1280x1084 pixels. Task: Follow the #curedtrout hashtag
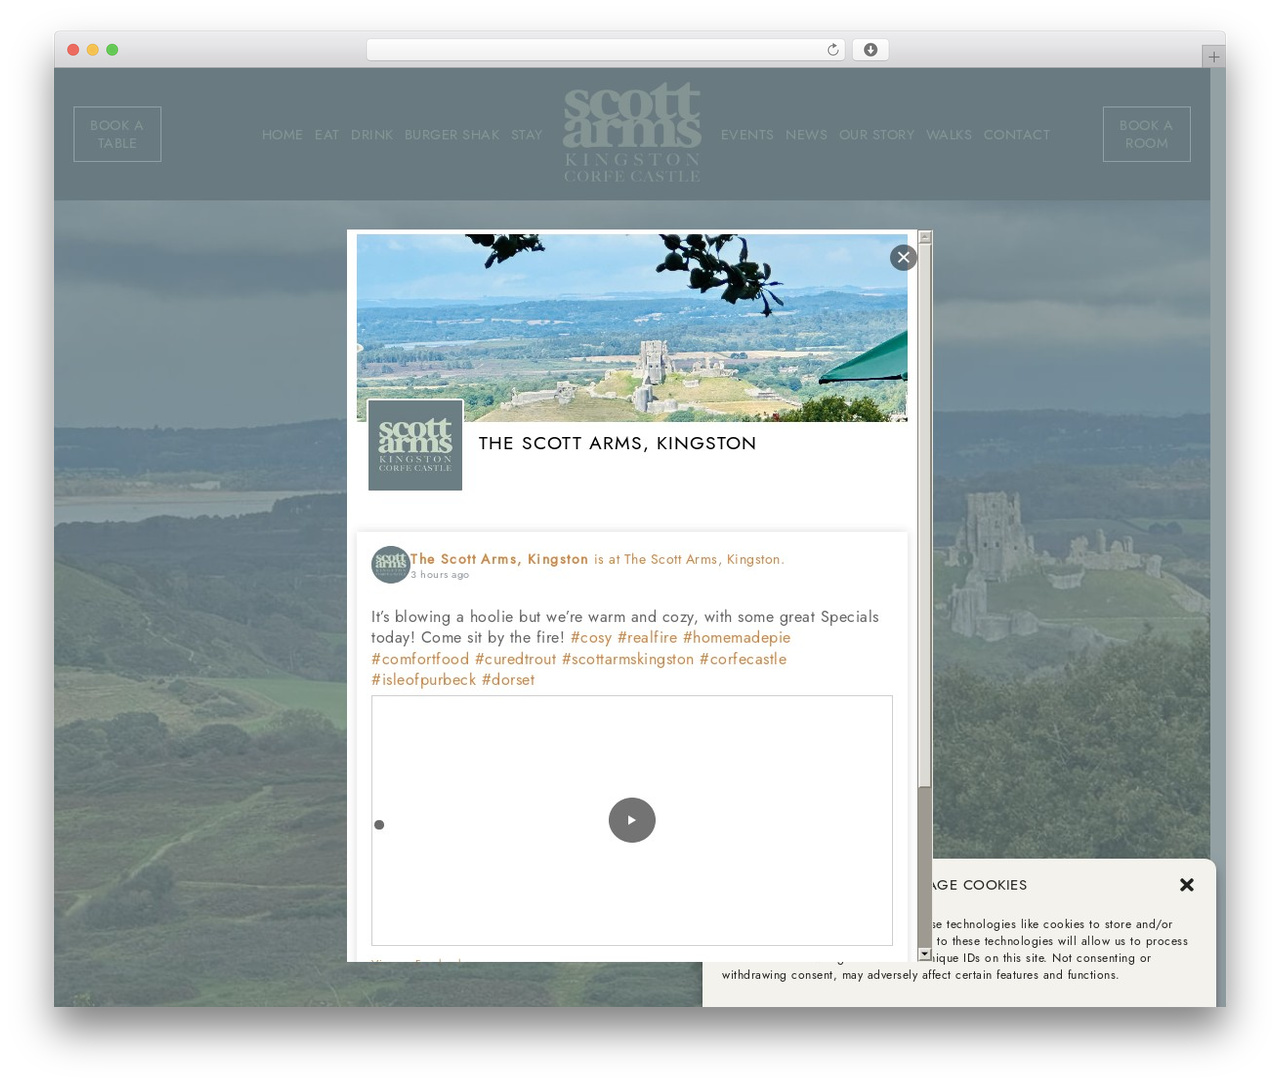515,659
